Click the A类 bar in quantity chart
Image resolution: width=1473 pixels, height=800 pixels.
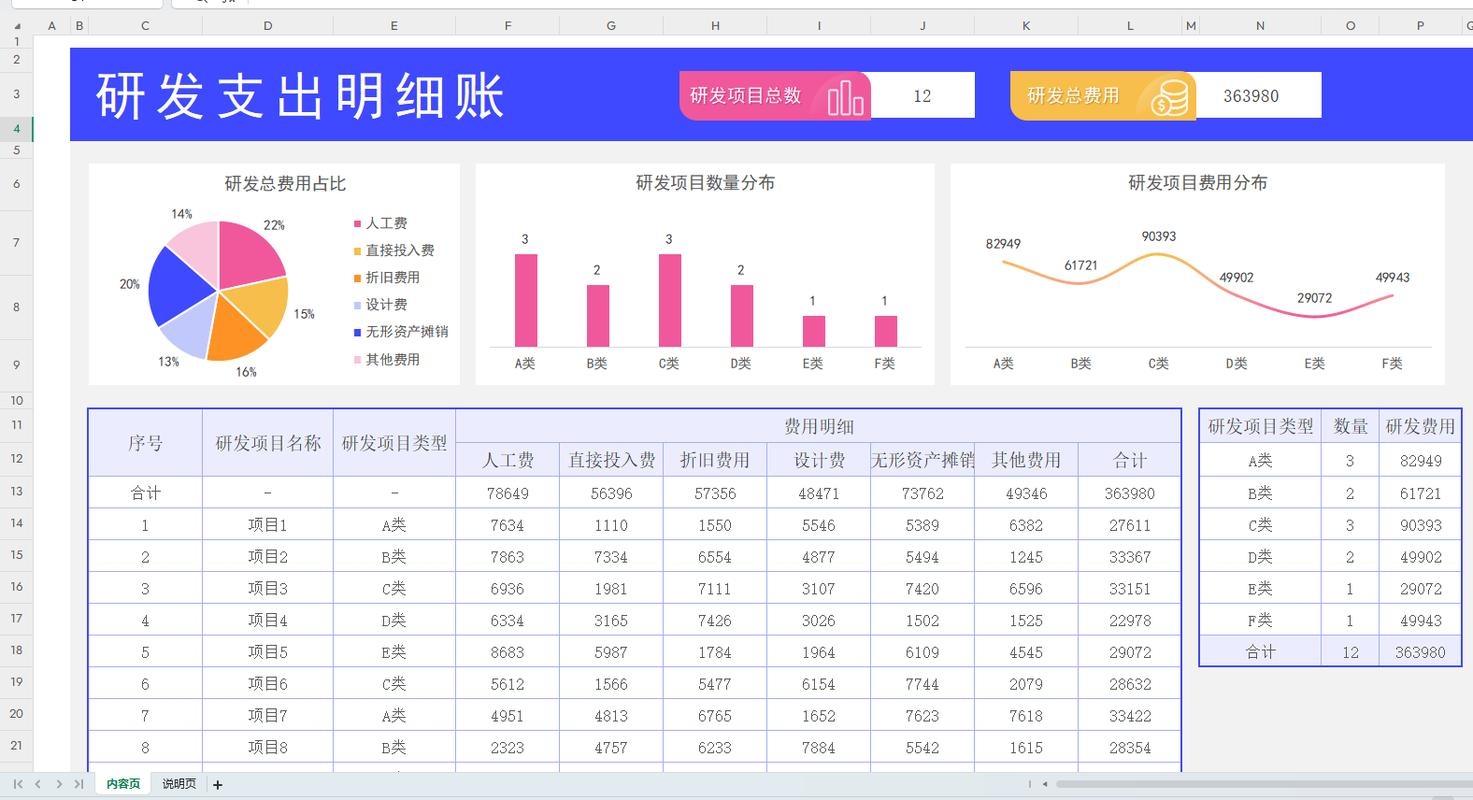(526, 300)
